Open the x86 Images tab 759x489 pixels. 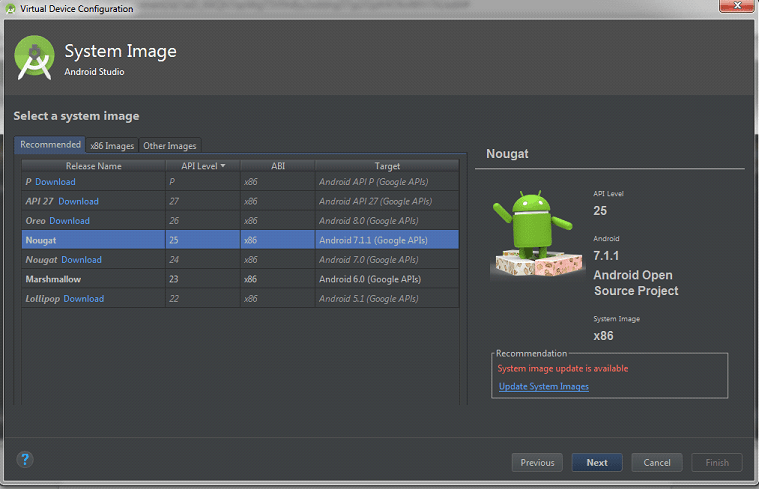coord(112,146)
